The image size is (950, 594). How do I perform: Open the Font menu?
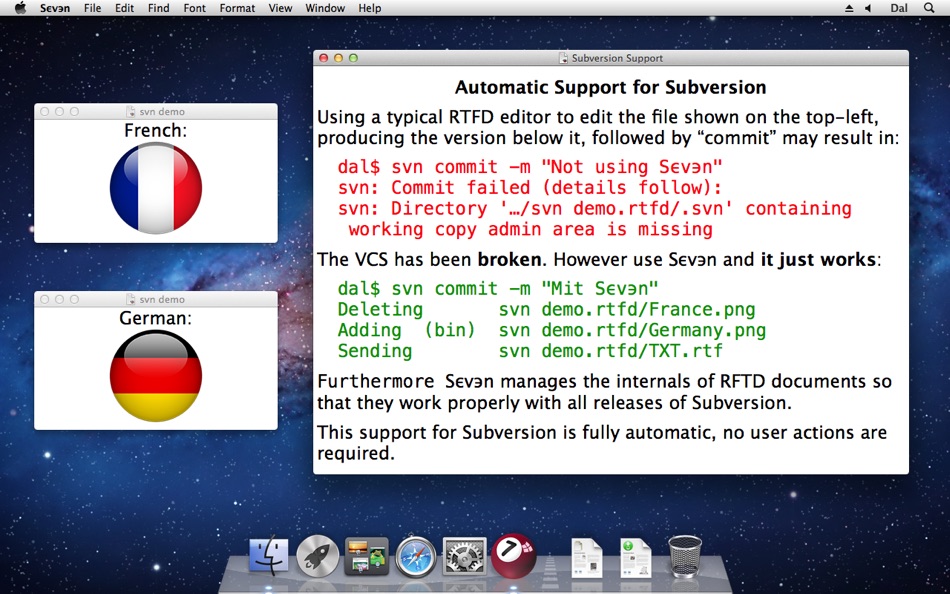(x=194, y=8)
